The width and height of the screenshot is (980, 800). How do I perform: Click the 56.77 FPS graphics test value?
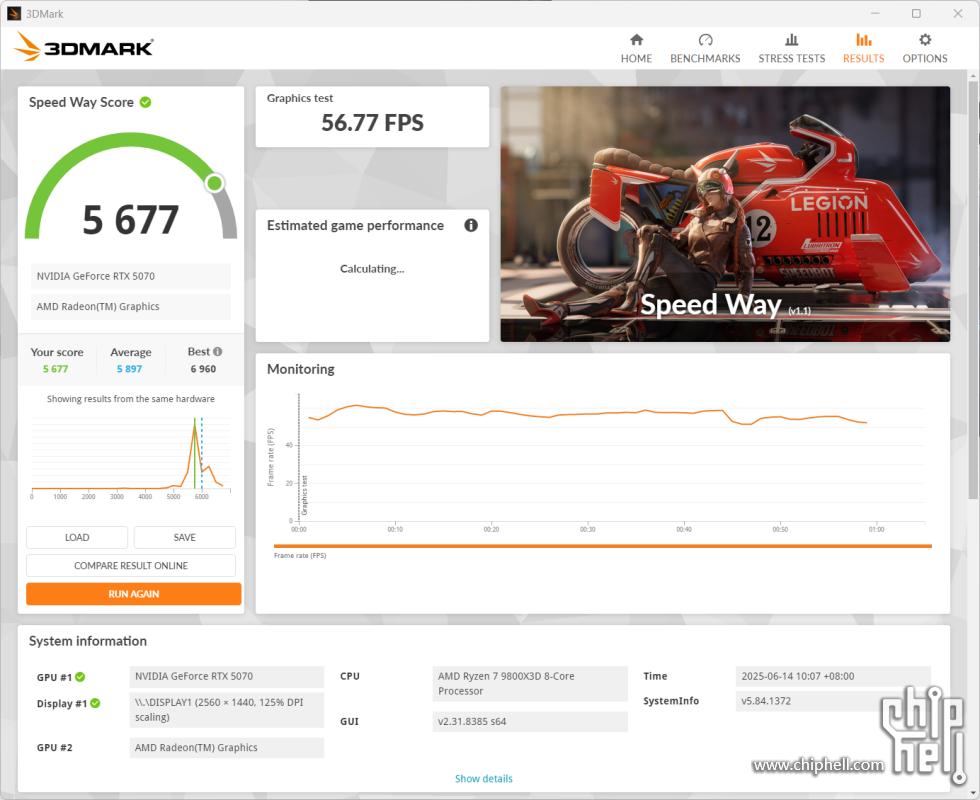pos(372,122)
